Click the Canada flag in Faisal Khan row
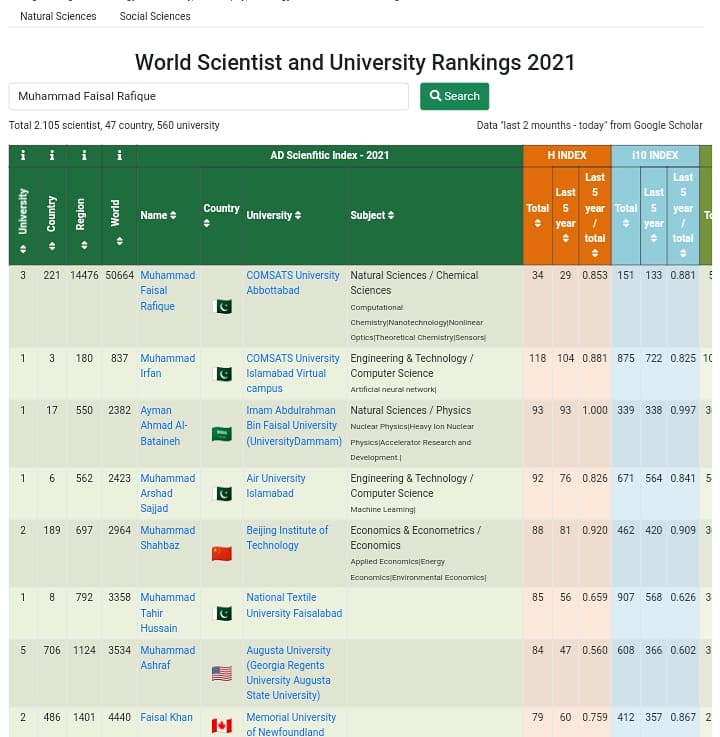The image size is (720, 737). click(x=222, y=726)
